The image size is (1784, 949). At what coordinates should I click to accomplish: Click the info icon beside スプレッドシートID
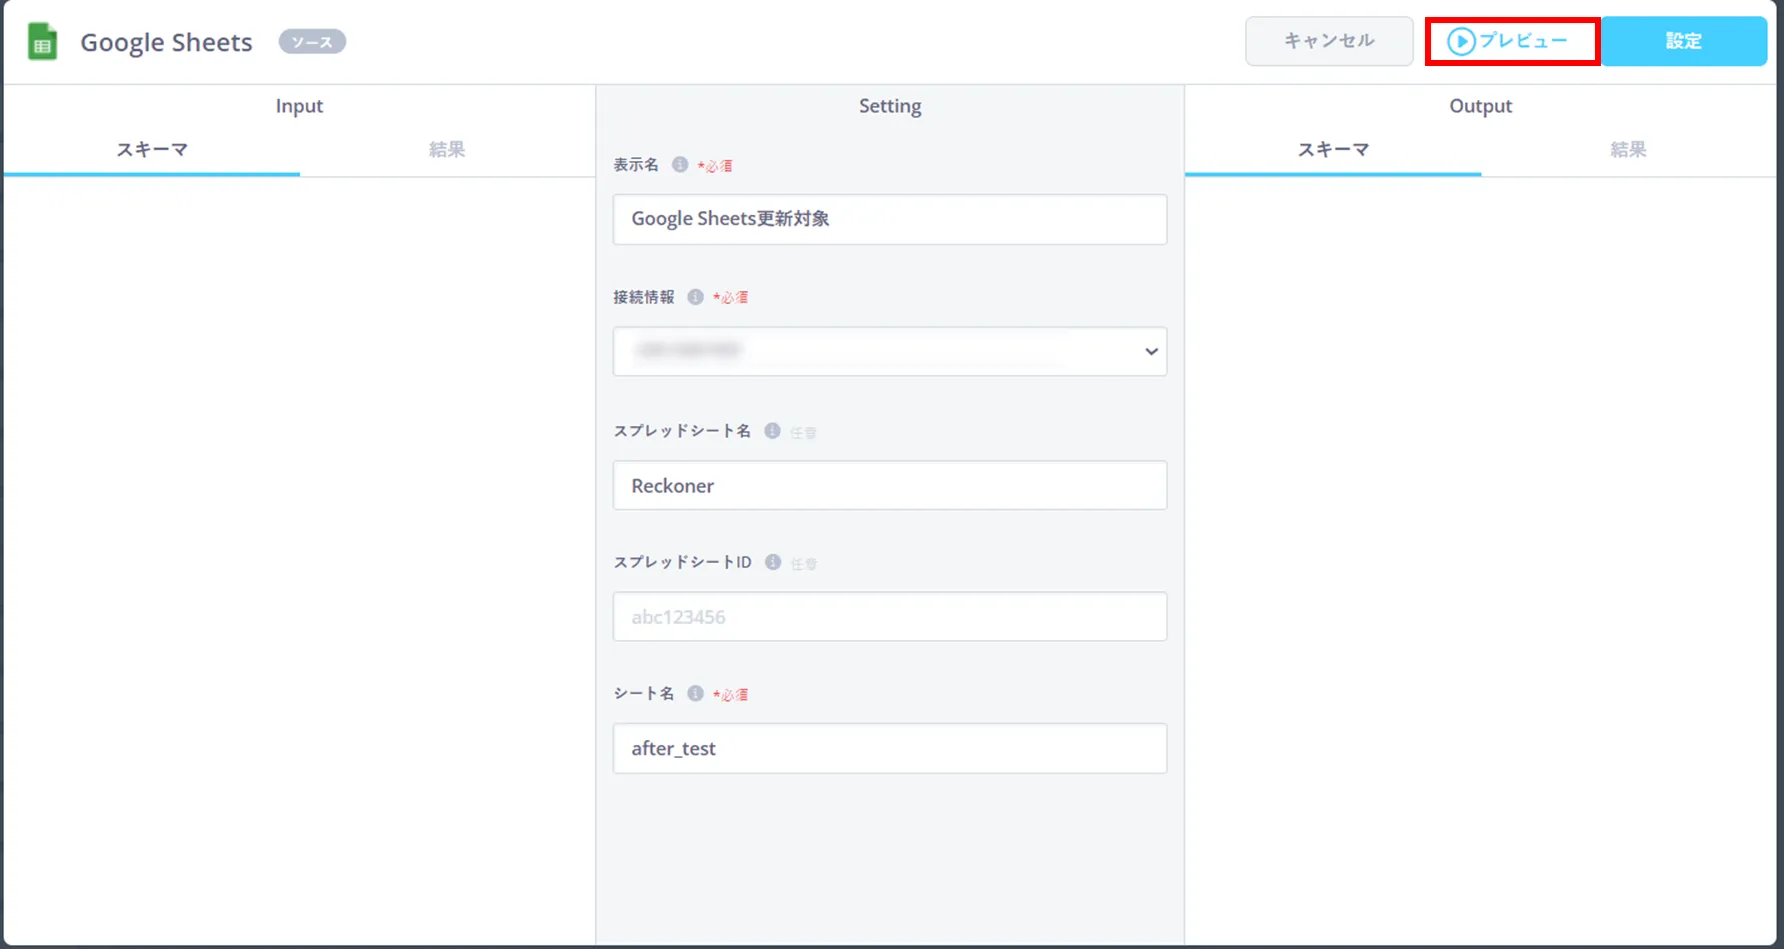(x=773, y=562)
